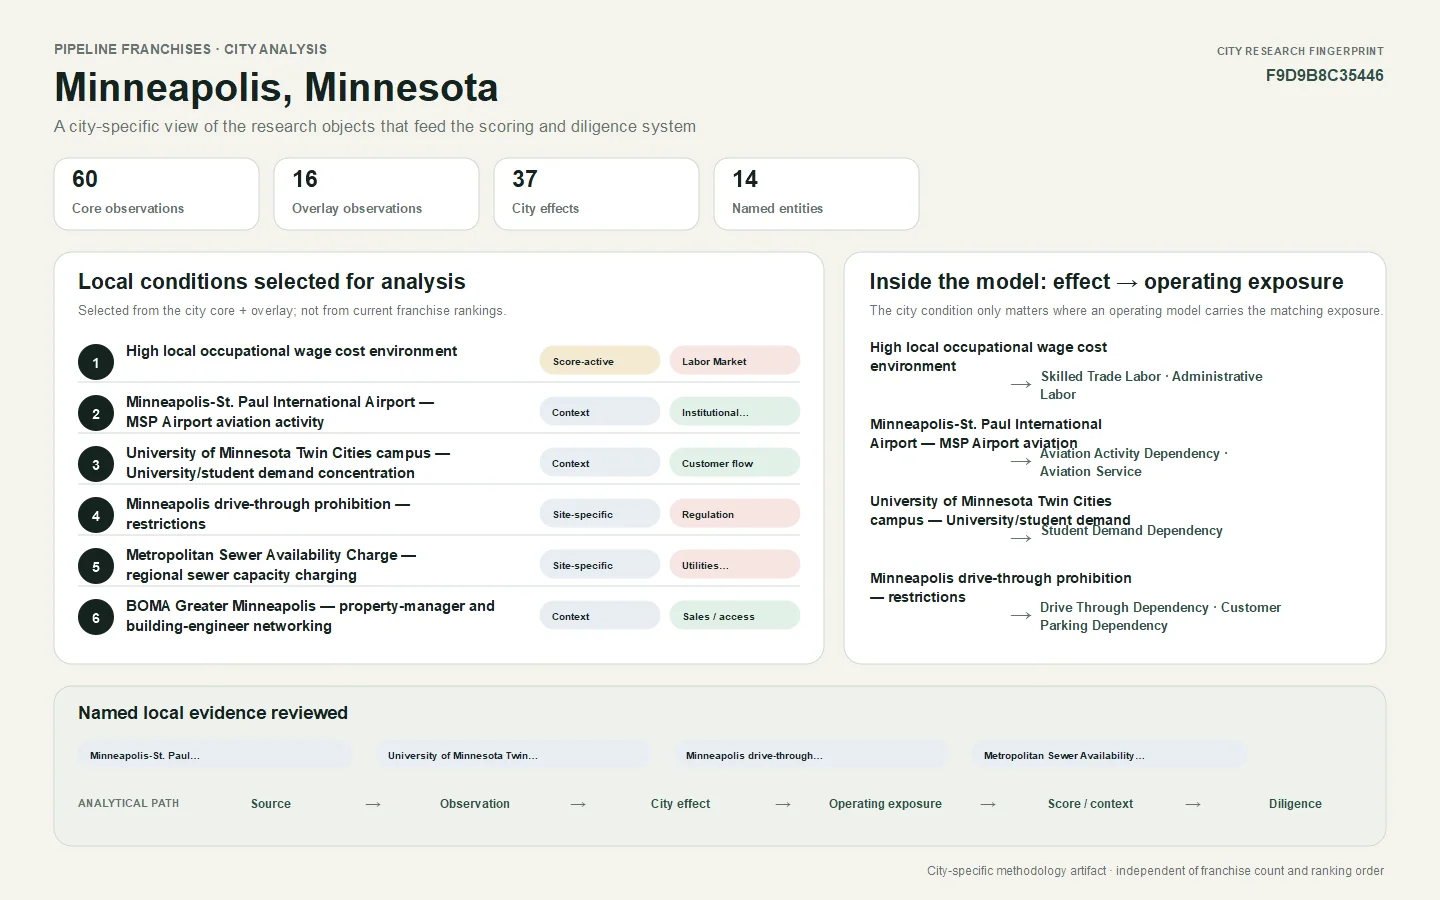The image size is (1440, 900).
Task: Click the Named local evidence reviewed heading
Action: (213, 713)
